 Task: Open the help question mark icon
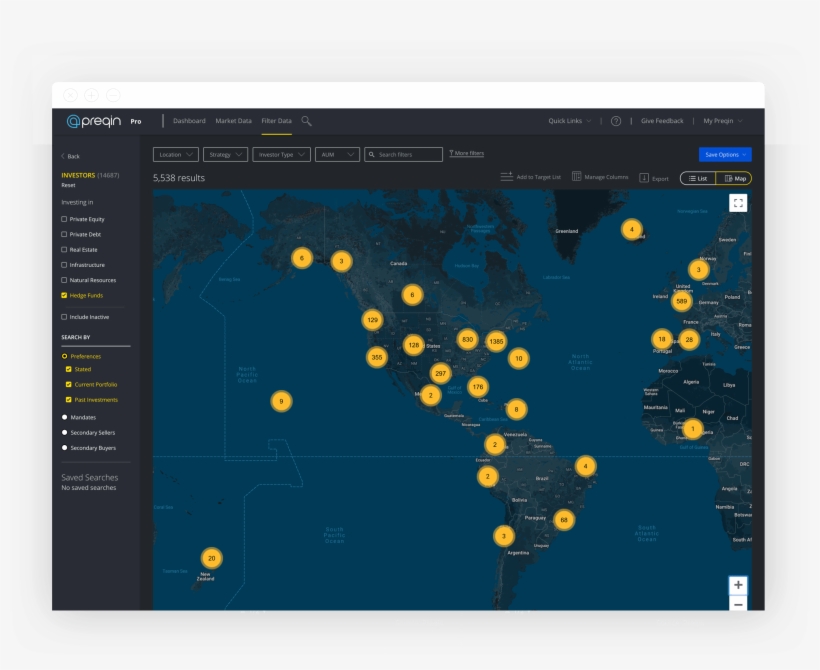tap(616, 121)
